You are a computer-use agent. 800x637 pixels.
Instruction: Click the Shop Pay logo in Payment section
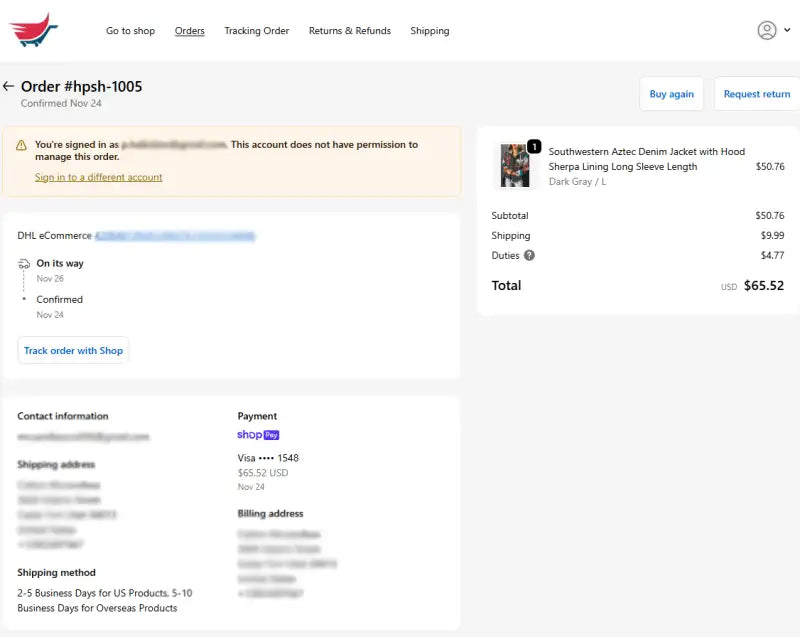[258, 434]
